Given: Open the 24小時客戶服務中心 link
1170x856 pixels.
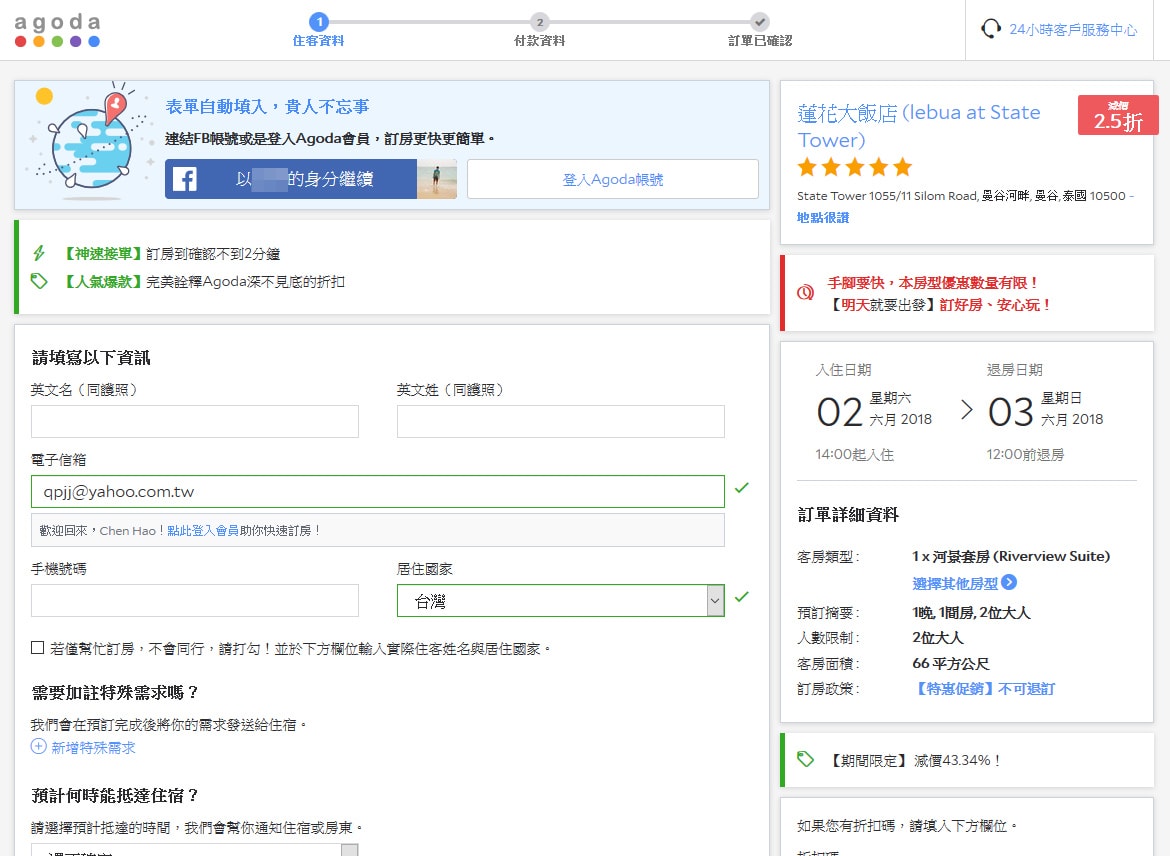Looking at the screenshot, I should click(1073, 30).
